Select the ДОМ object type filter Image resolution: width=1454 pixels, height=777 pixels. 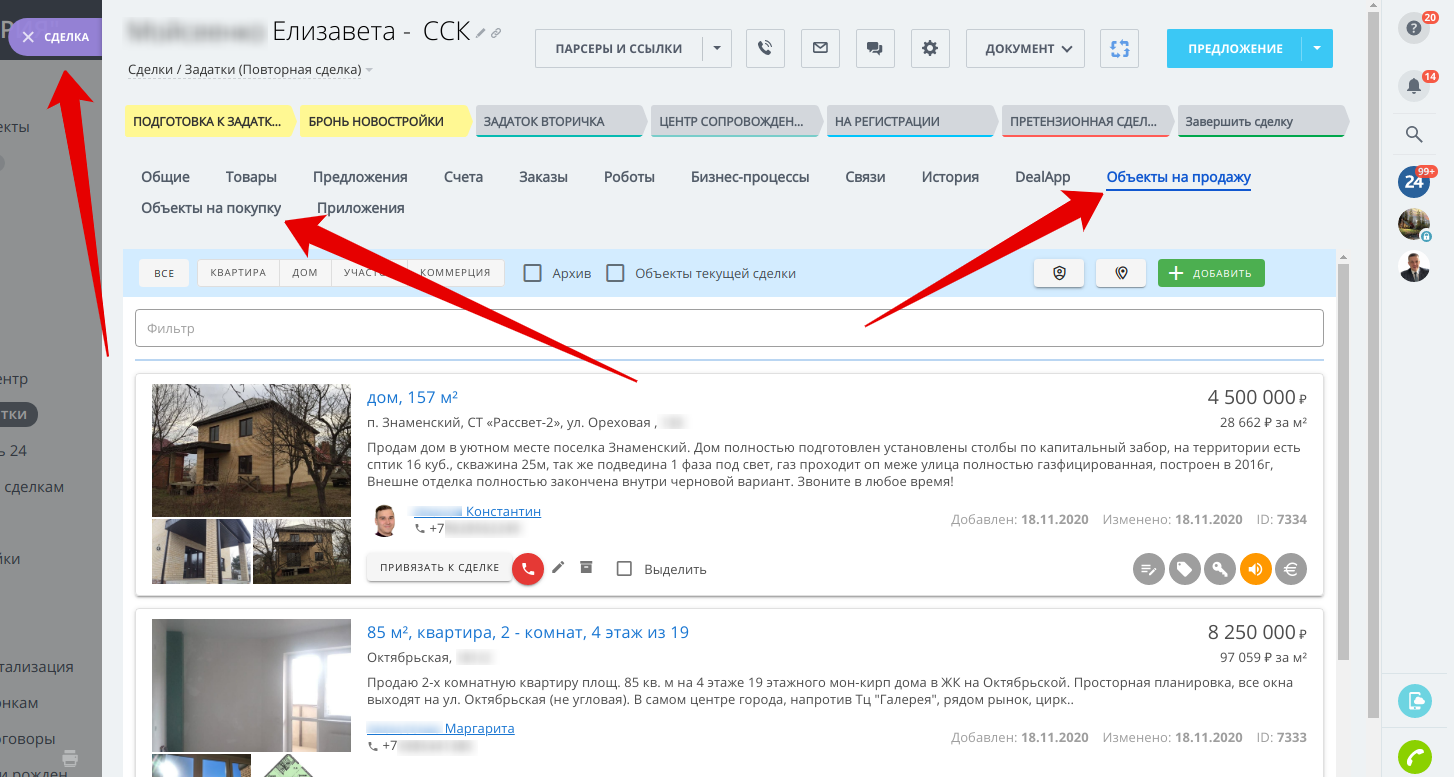pos(305,273)
